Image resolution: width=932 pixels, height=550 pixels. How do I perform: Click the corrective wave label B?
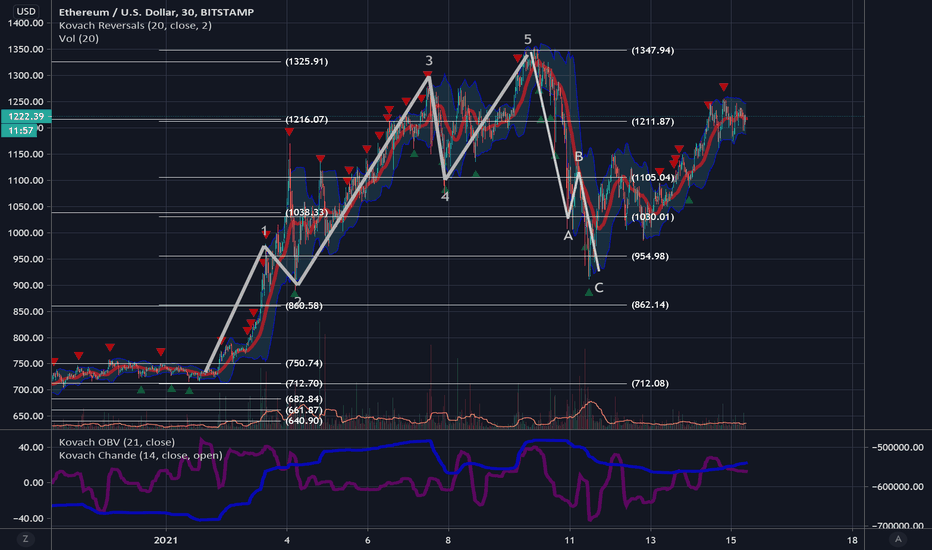tap(579, 158)
